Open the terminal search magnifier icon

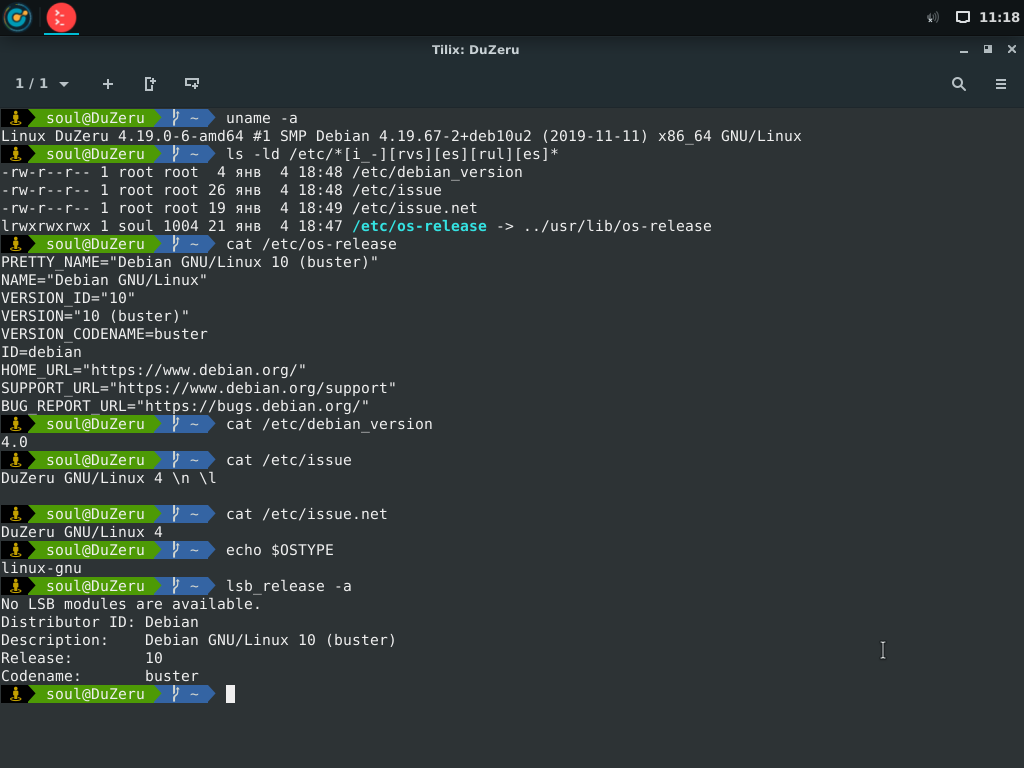[x=959, y=84]
